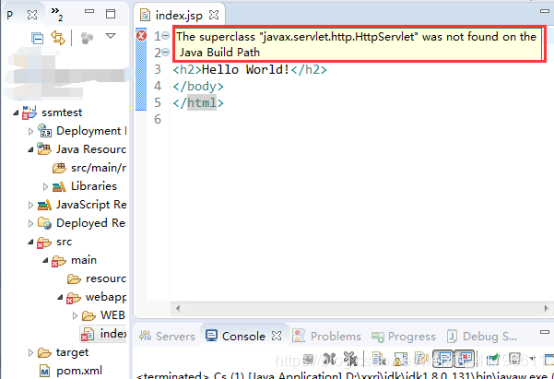Expand the target folder
The image size is (554, 379).
click(30, 353)
